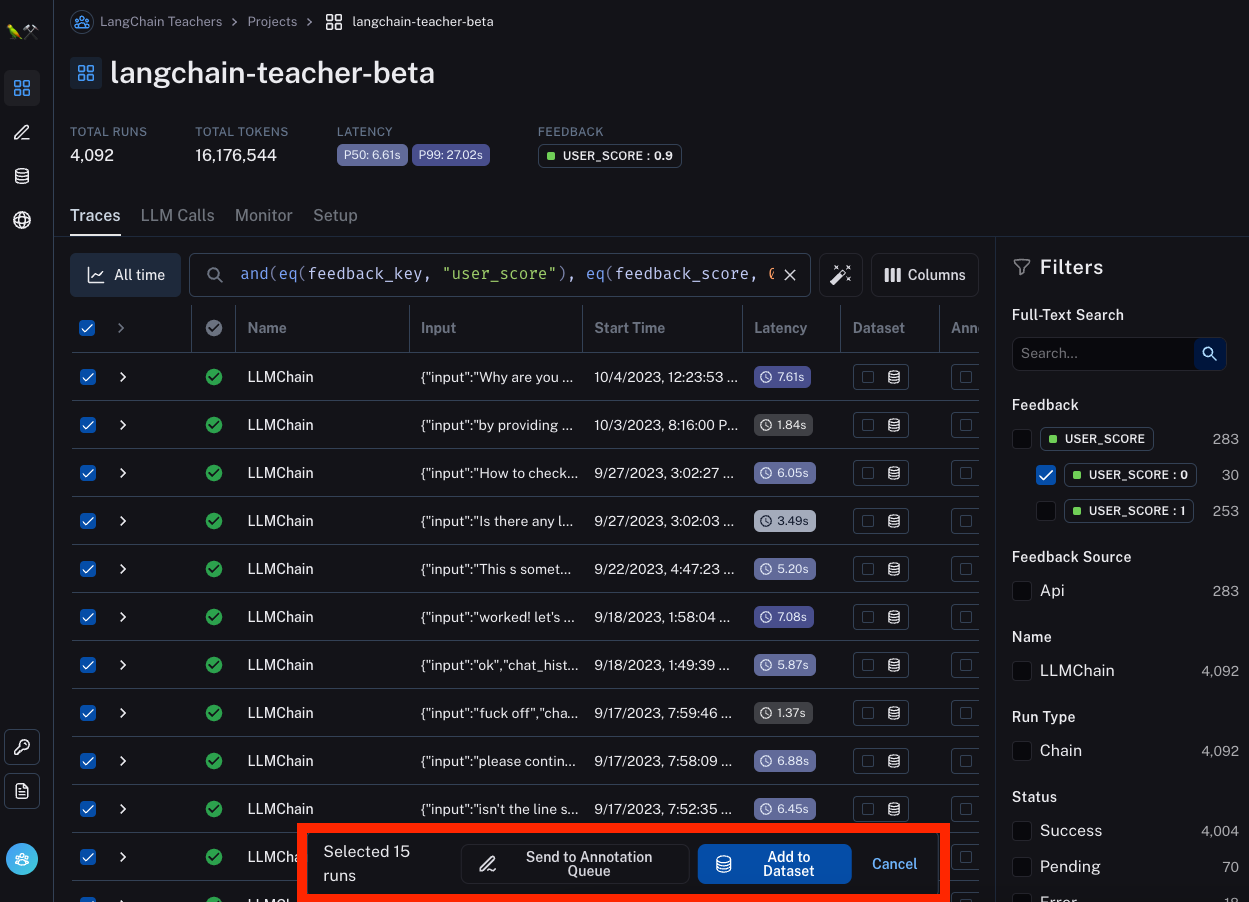
Task: Click the Add to Dataset button
Action: click(x=774, y=864)
